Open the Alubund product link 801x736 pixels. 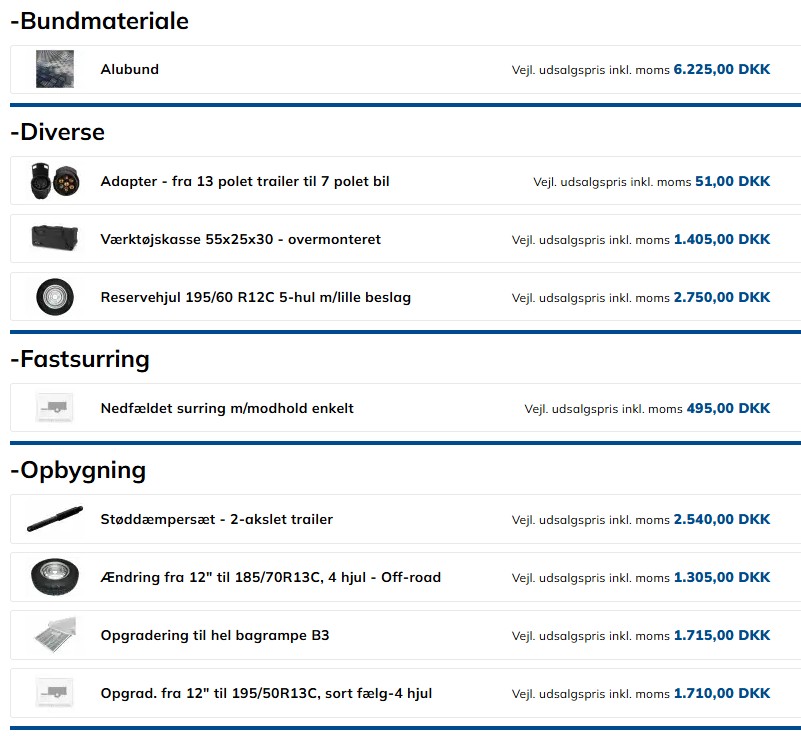pyautogui.click(x=130, y=70)
